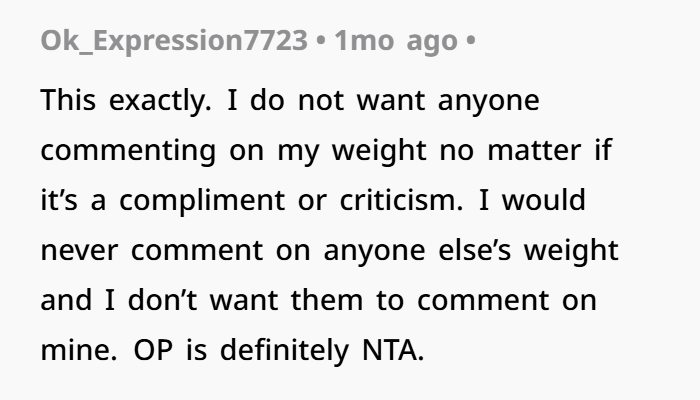Click the word "compliment" in the comment
This screenshot has width=700, height=400.
click(202, 200)
